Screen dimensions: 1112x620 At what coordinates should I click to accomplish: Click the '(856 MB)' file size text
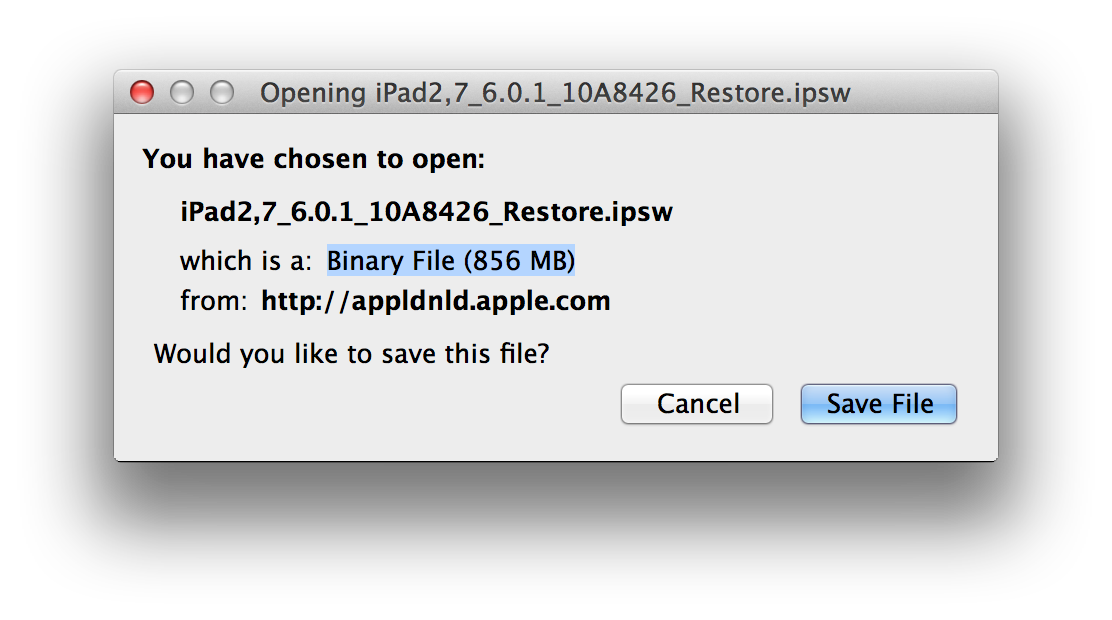[x=518, y=262]
